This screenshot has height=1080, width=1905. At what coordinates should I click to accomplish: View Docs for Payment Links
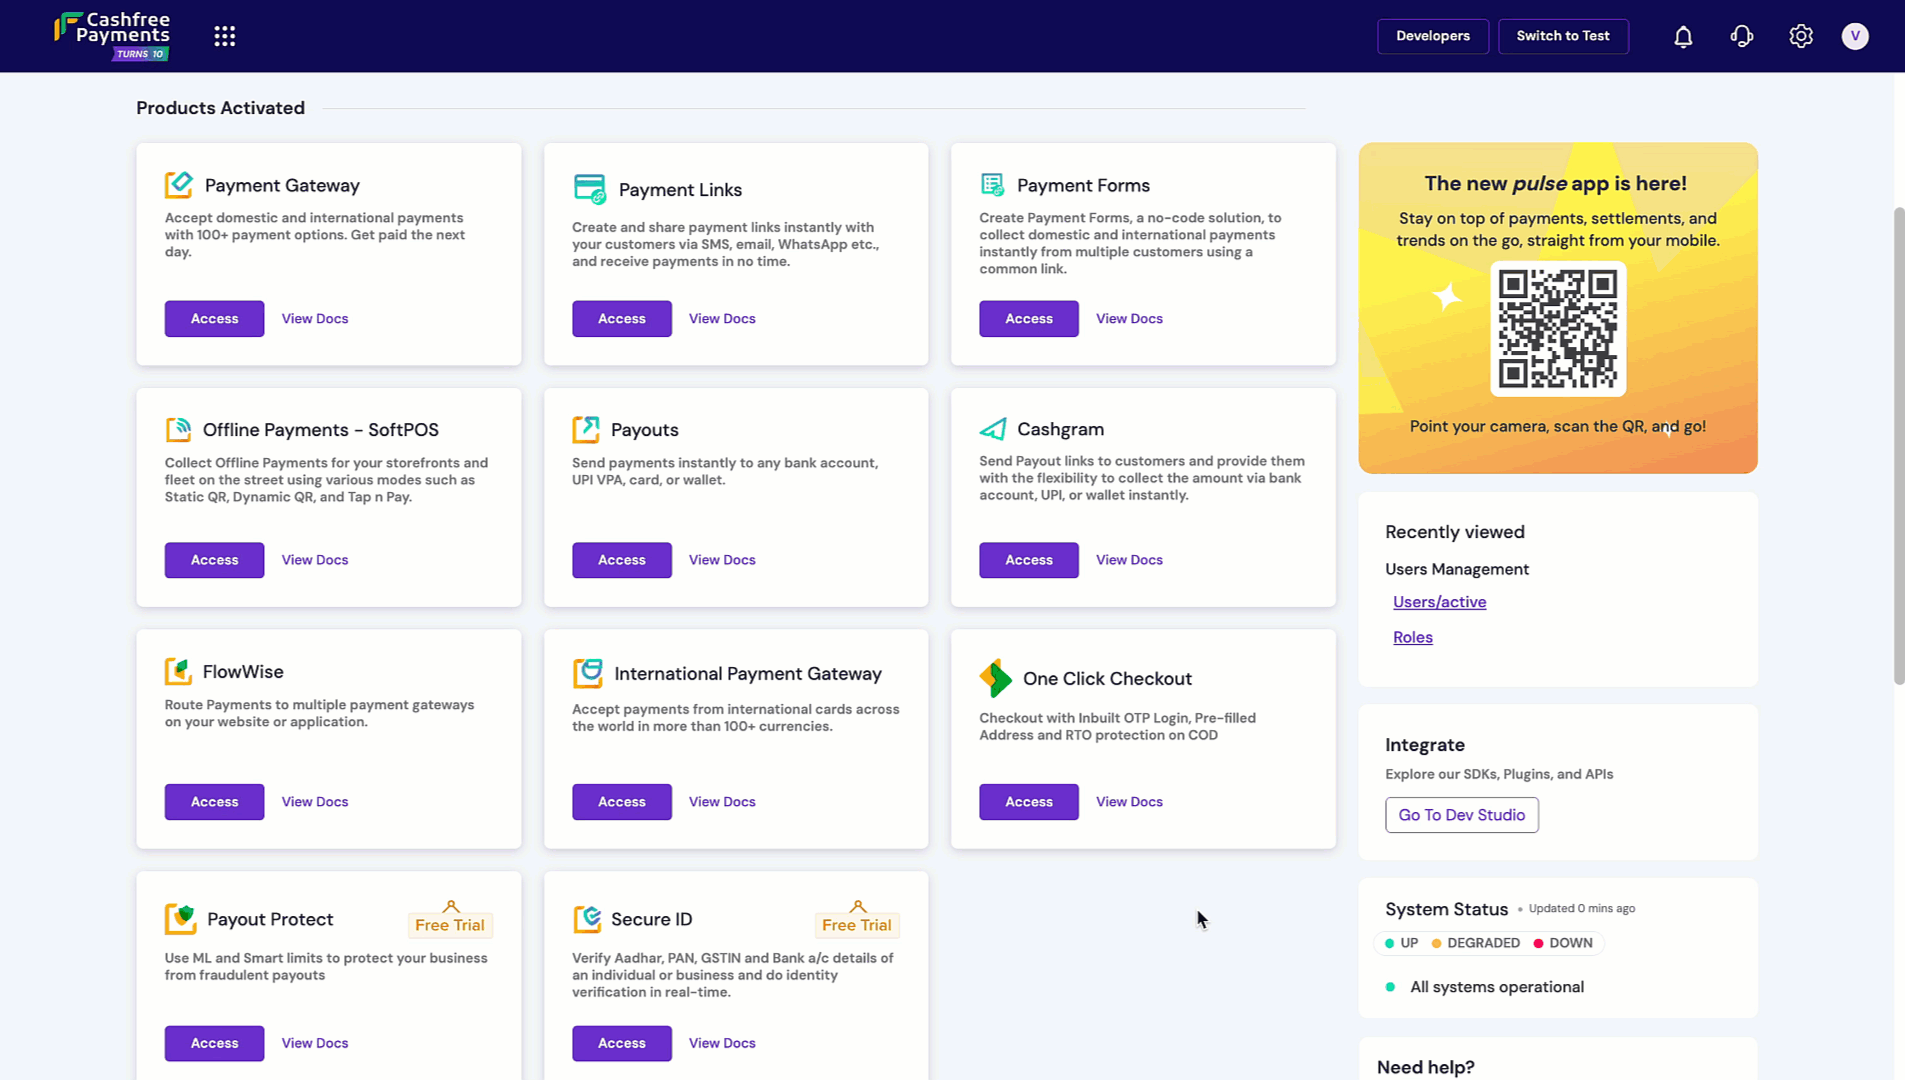[x=722, y=319]
